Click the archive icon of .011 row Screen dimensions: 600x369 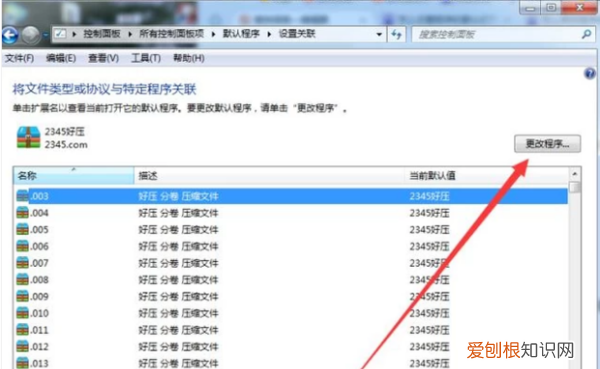click(23, 330)
